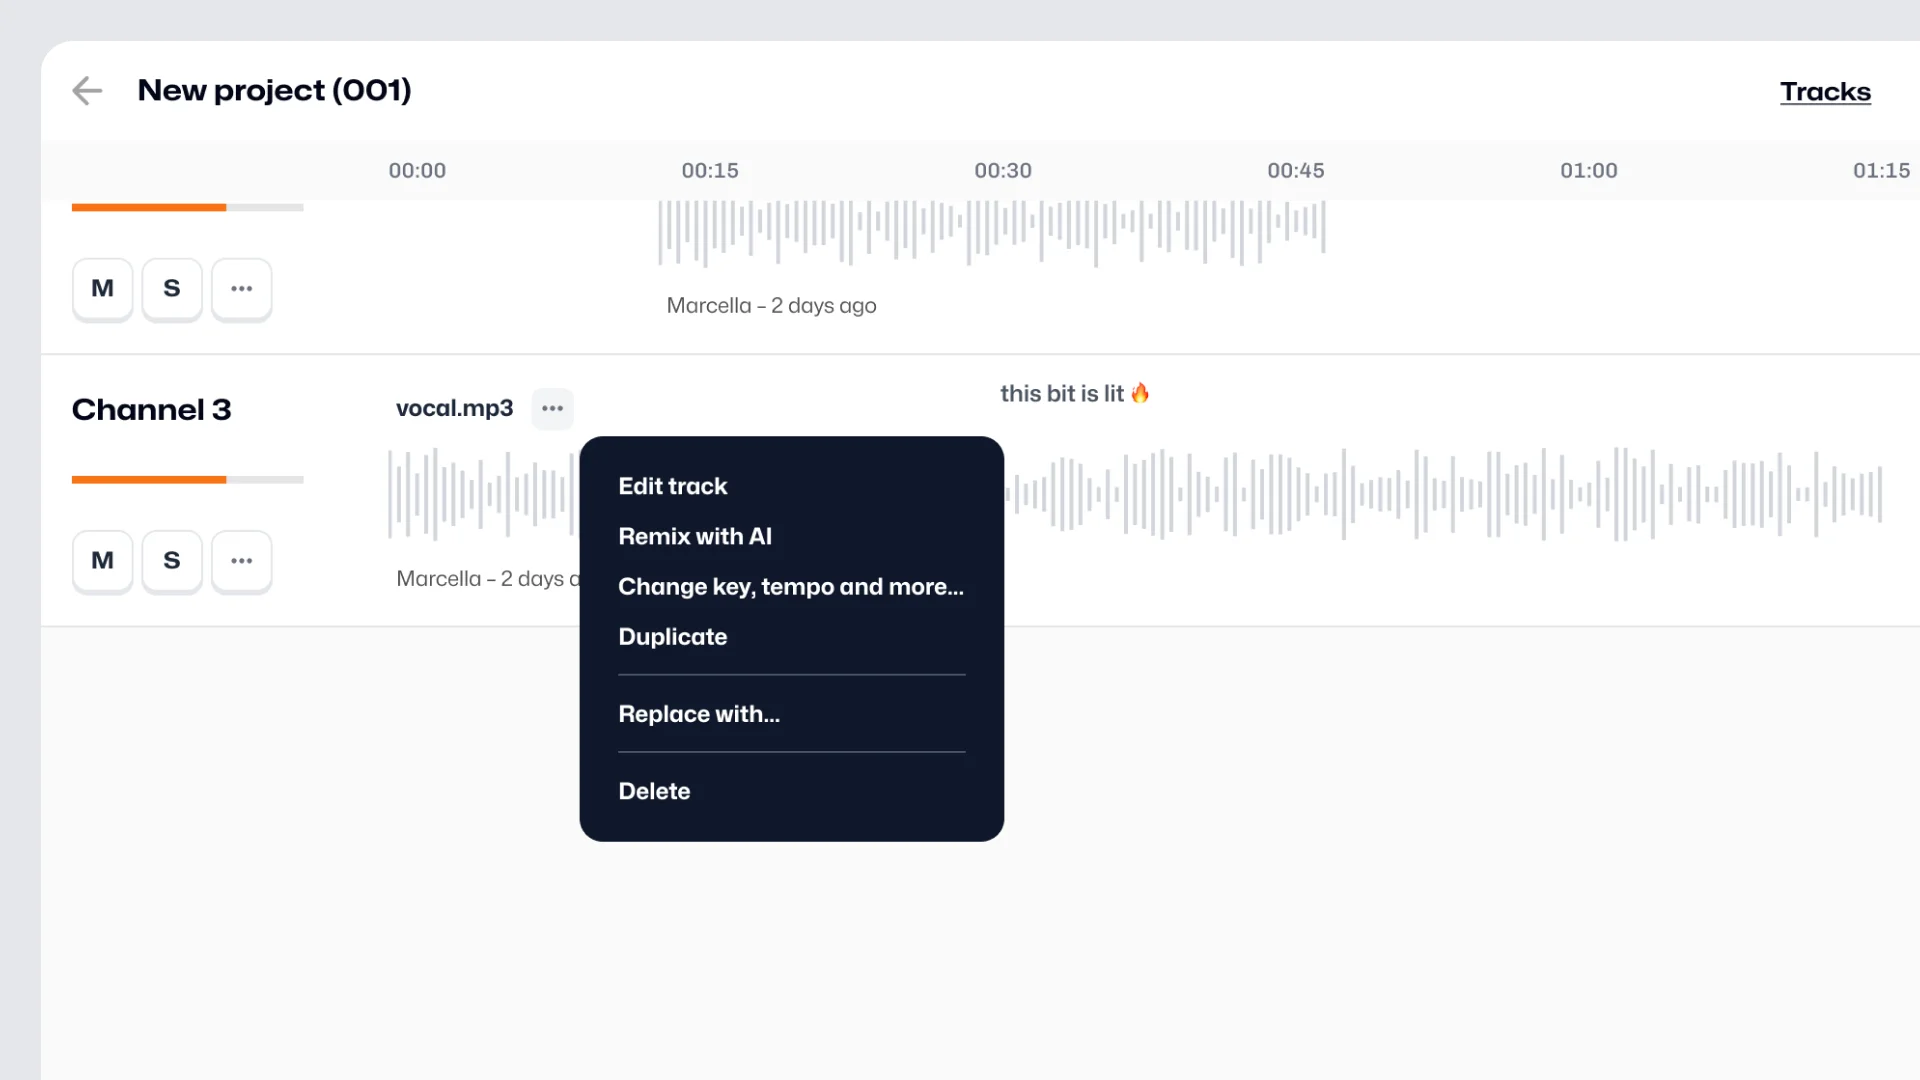
Task: Solo Channel 3 with S button
Action: point(172,561)
